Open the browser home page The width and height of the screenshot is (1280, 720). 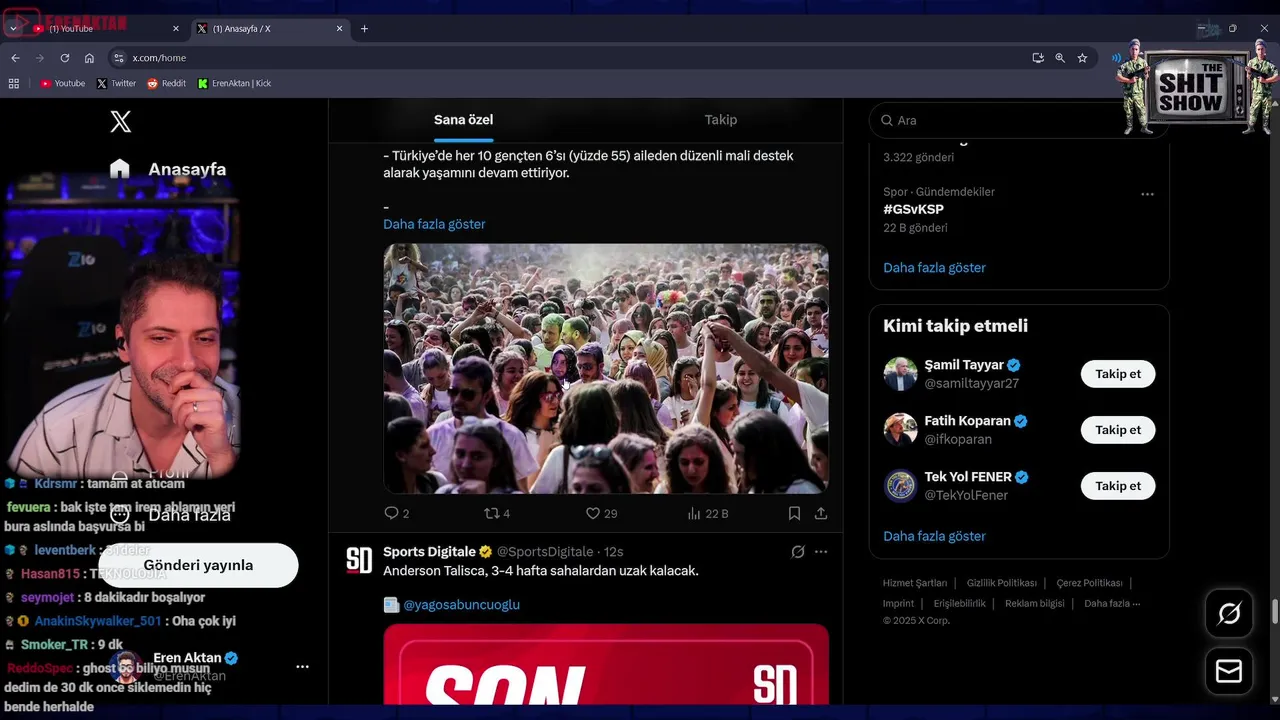pos(89,58)
